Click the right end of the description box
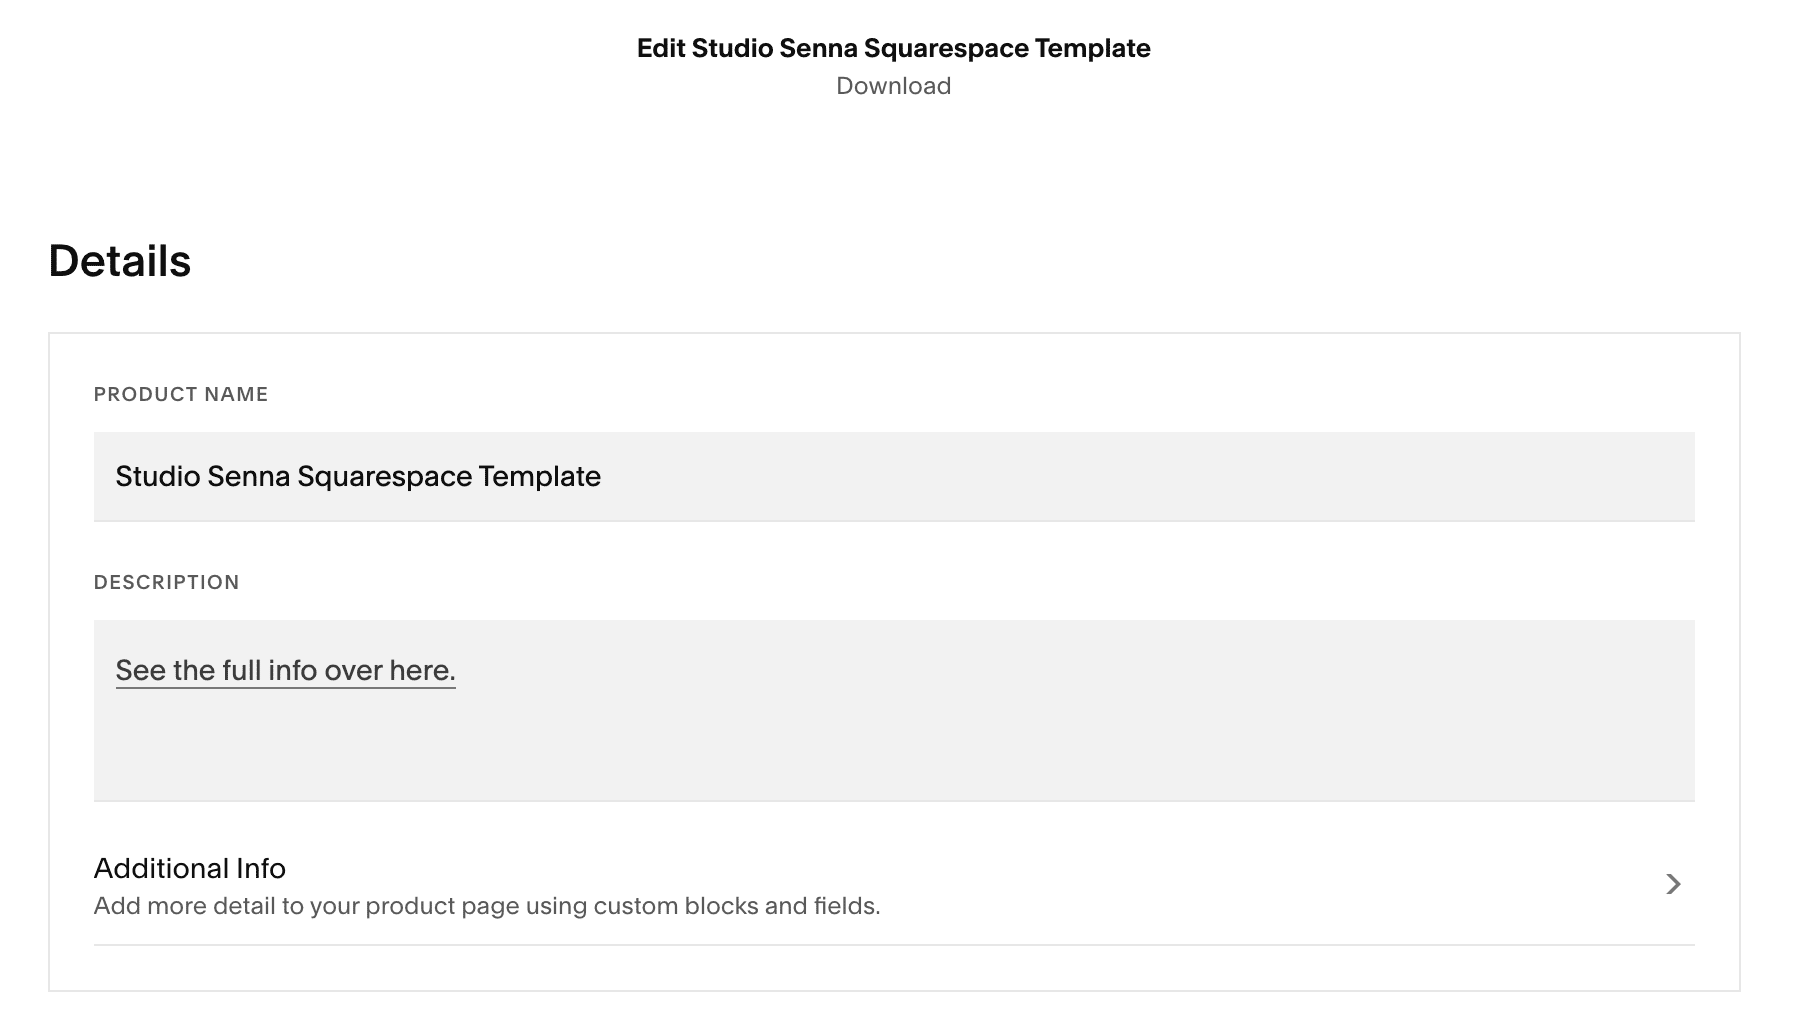Image resolution: width=1796 pixels, height=1036 pixels. (1660, 711)
